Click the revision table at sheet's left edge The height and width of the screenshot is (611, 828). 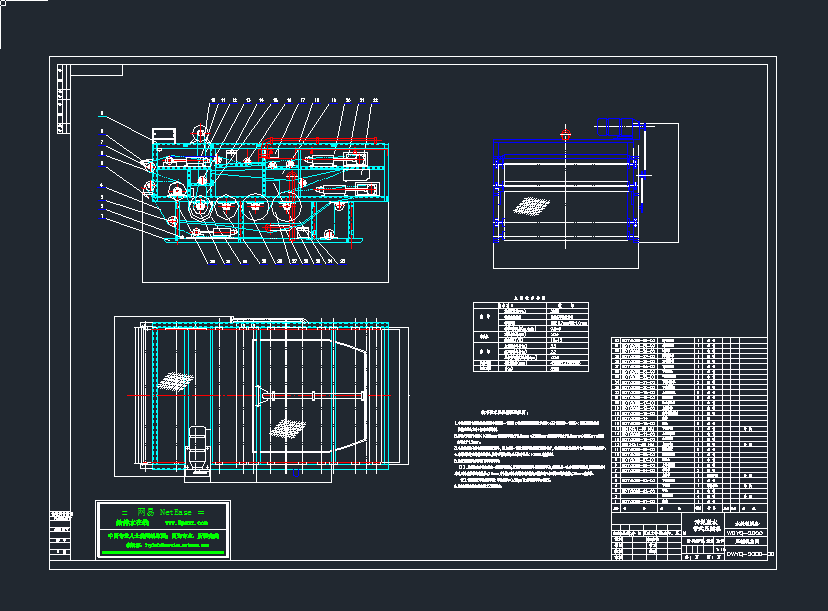click(x=61, y=532)
